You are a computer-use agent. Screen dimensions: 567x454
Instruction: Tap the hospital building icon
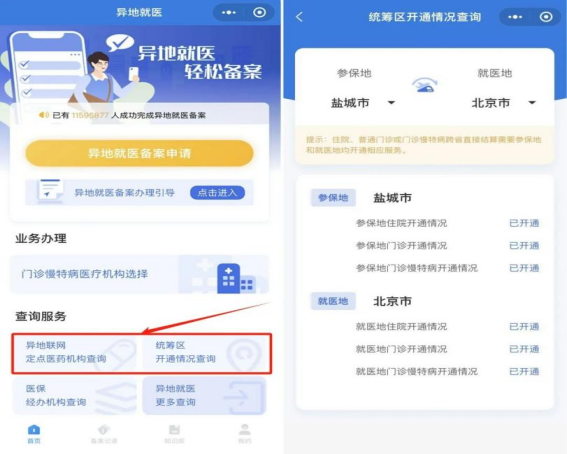(236, 278)
